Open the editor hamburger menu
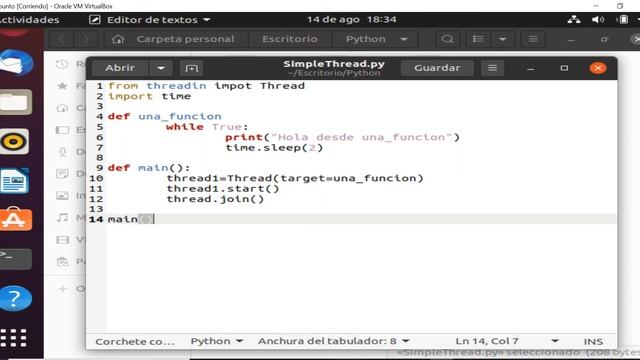Viewport: 640px width, 360px height. (x=492, y=68)
